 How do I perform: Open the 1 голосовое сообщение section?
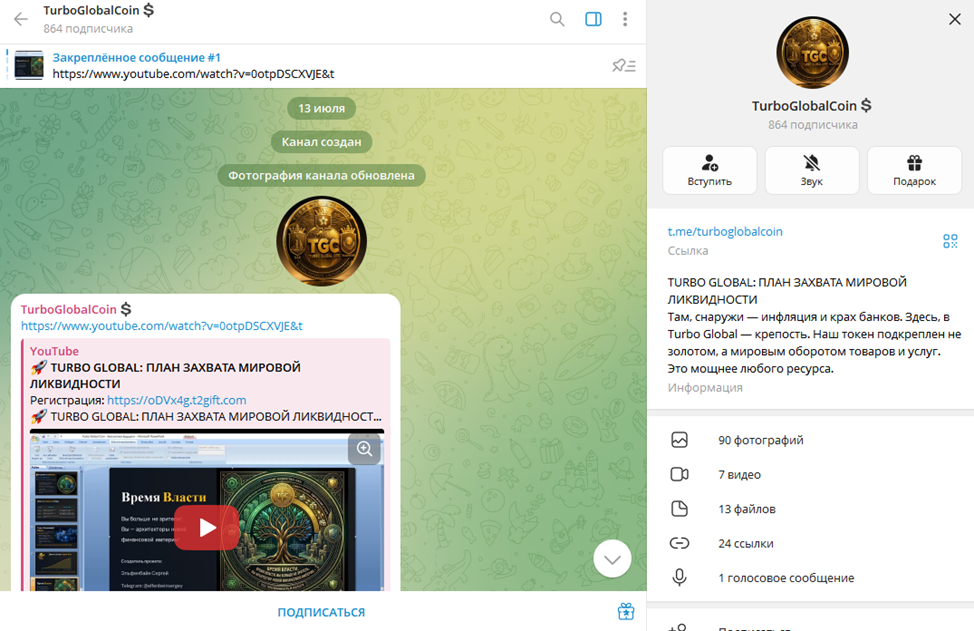[x=810, y=578]
